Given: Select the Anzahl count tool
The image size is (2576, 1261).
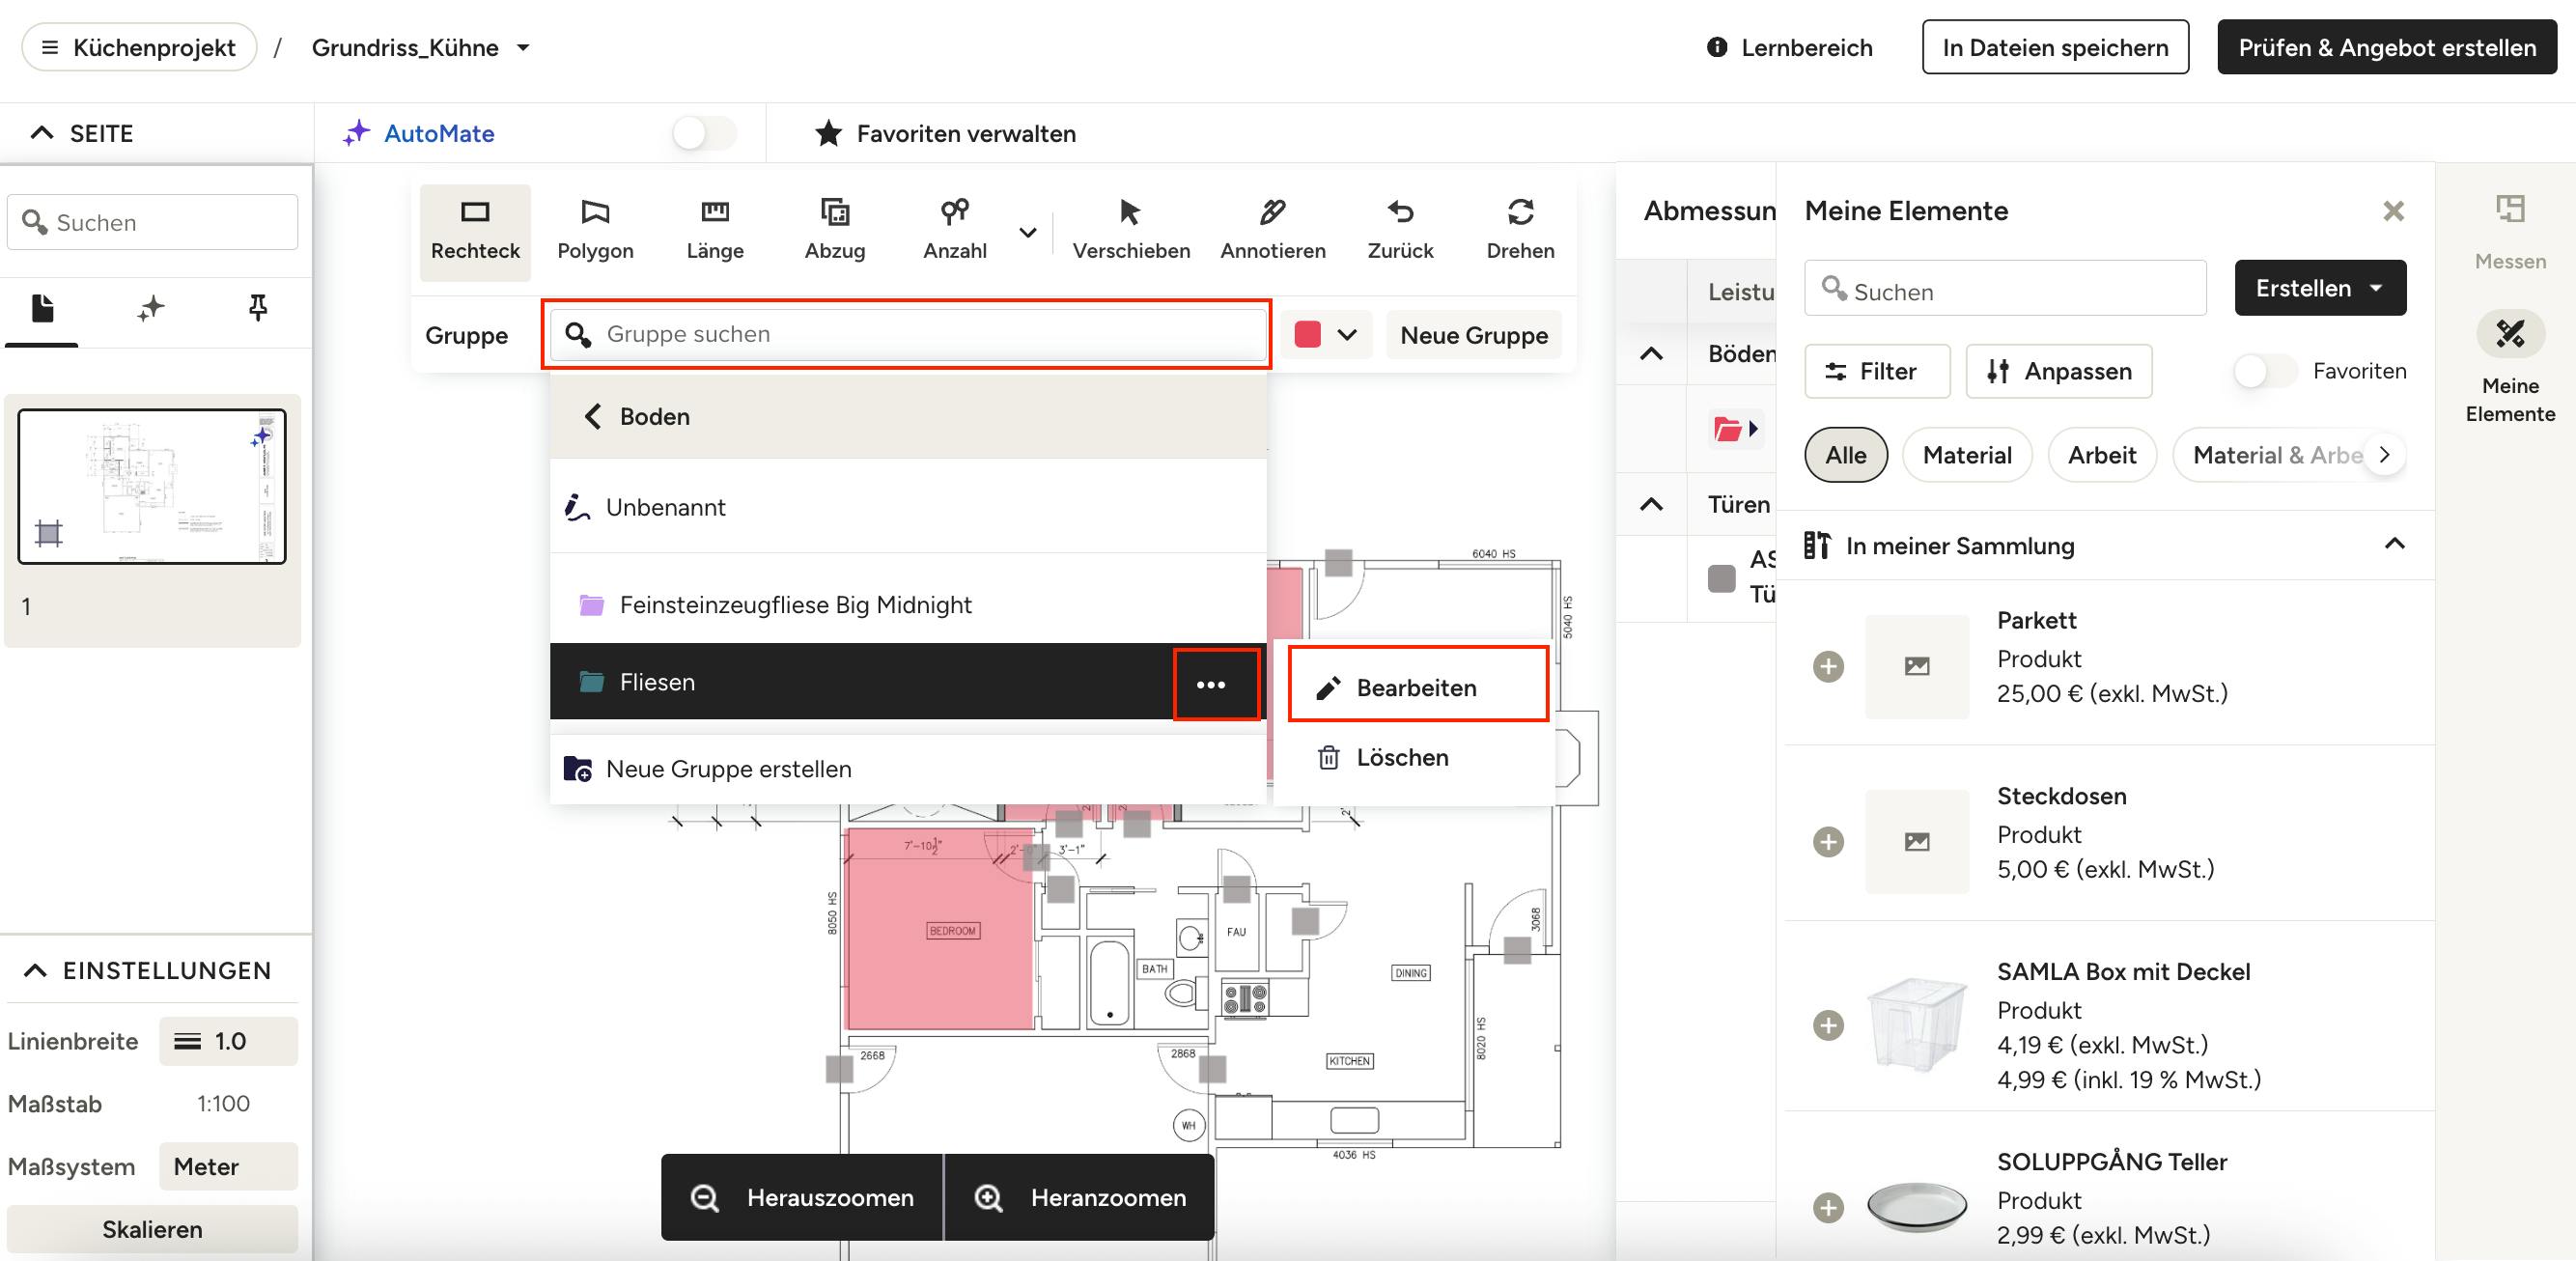Looking at the screenshot, I should (955, 231).
